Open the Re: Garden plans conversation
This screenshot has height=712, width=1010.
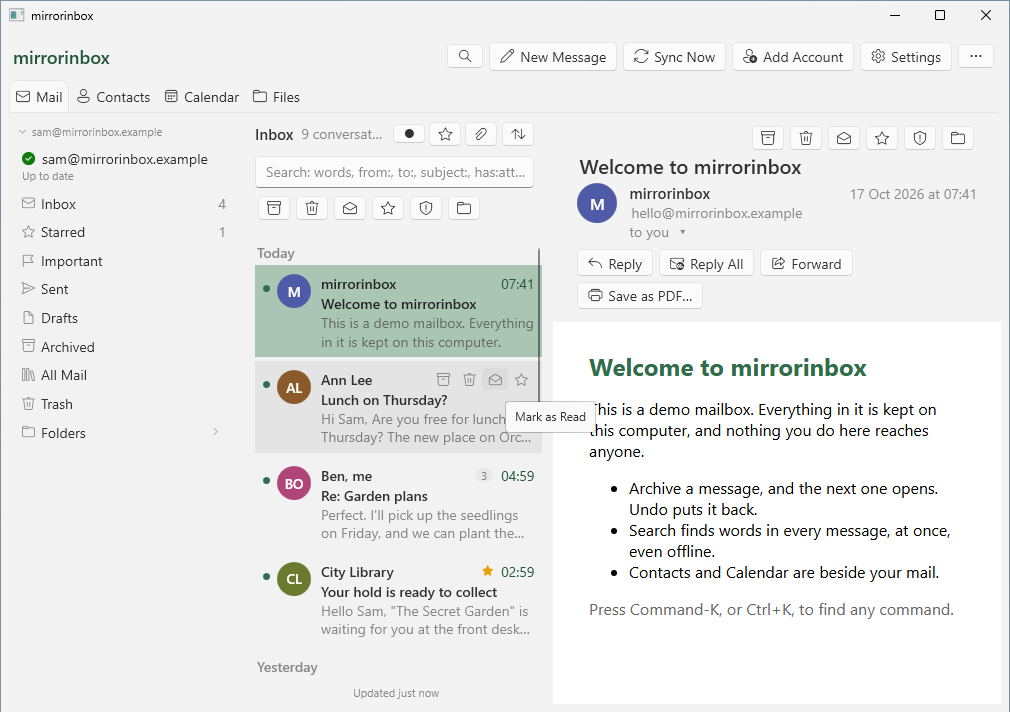click(x=398, y=503)
